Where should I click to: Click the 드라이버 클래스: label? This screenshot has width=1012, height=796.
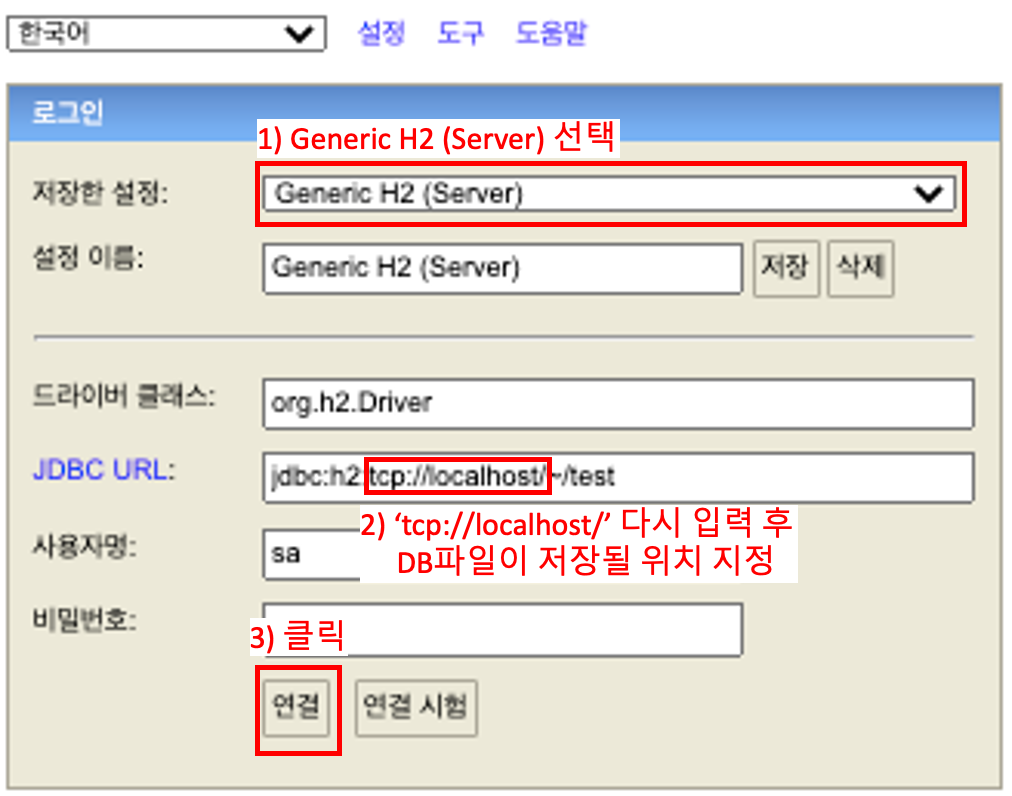point(123,395)
